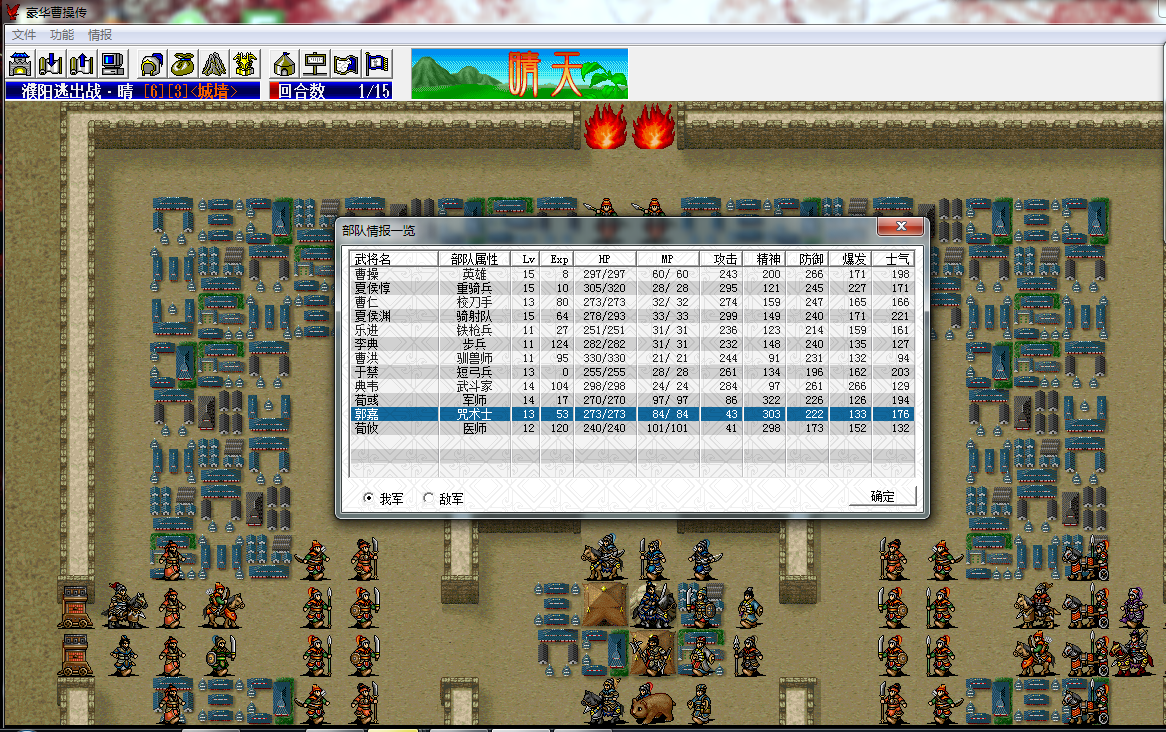Click the 精神 column header
This screenshot has height=732, width=1166.
point(764,259)
